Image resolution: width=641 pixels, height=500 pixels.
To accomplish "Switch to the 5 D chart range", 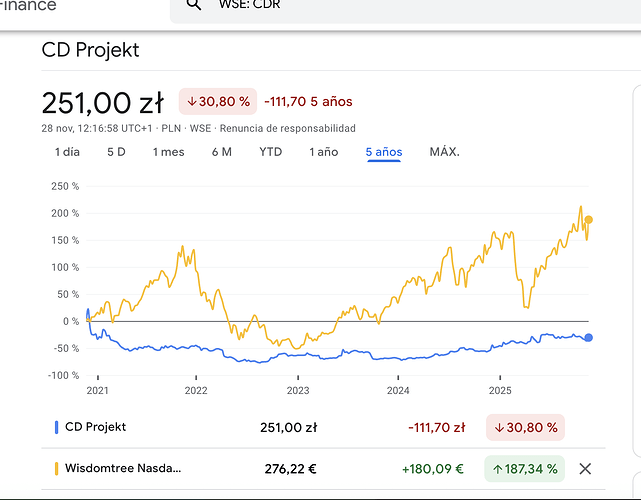I will (116, 152).
